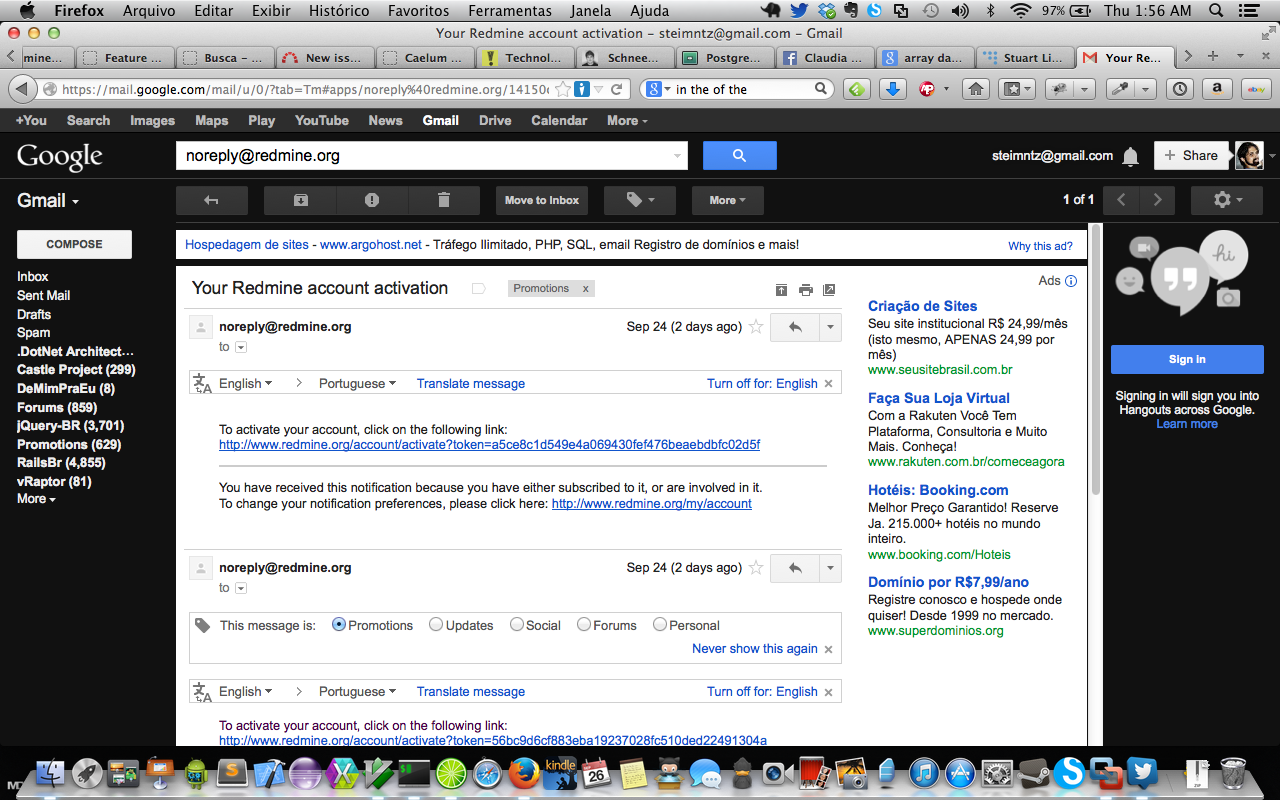Select the Updates category radio button
The image size is (1280, 800).
point(436,625)
